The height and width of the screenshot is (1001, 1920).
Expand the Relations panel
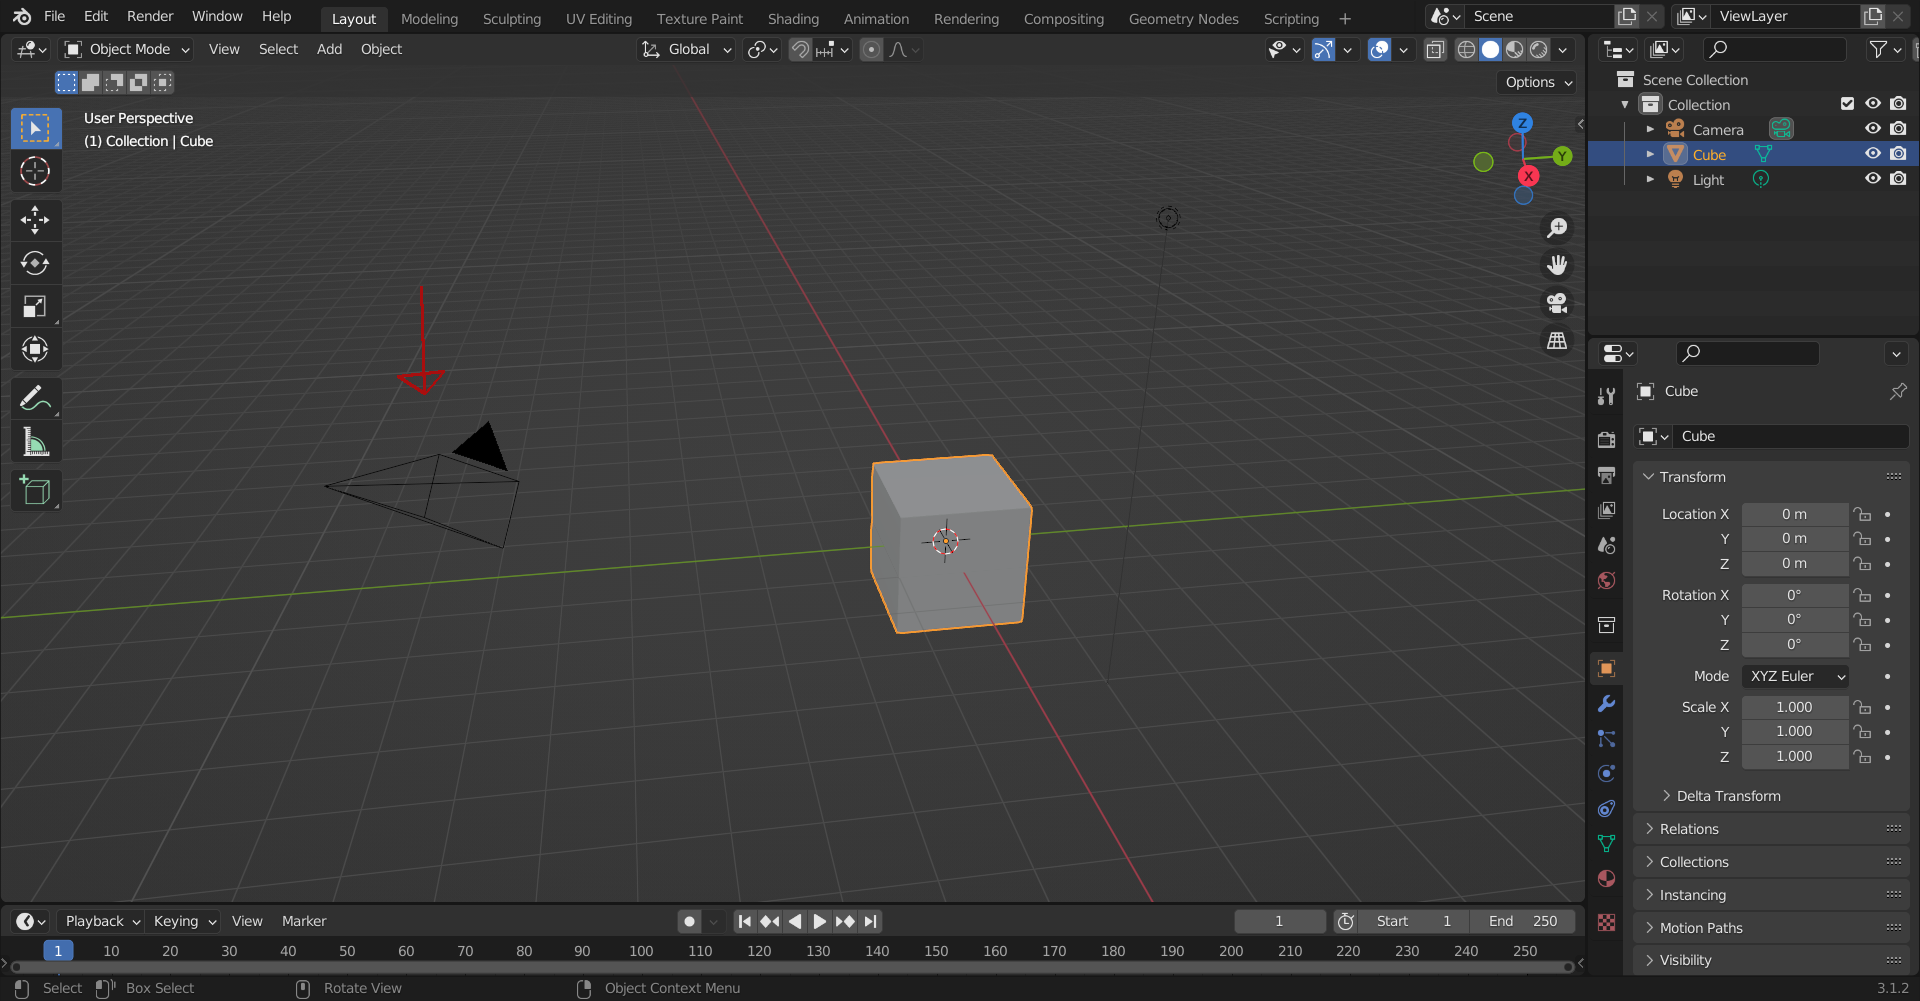pyautogui.click(x=1772, y=829)
